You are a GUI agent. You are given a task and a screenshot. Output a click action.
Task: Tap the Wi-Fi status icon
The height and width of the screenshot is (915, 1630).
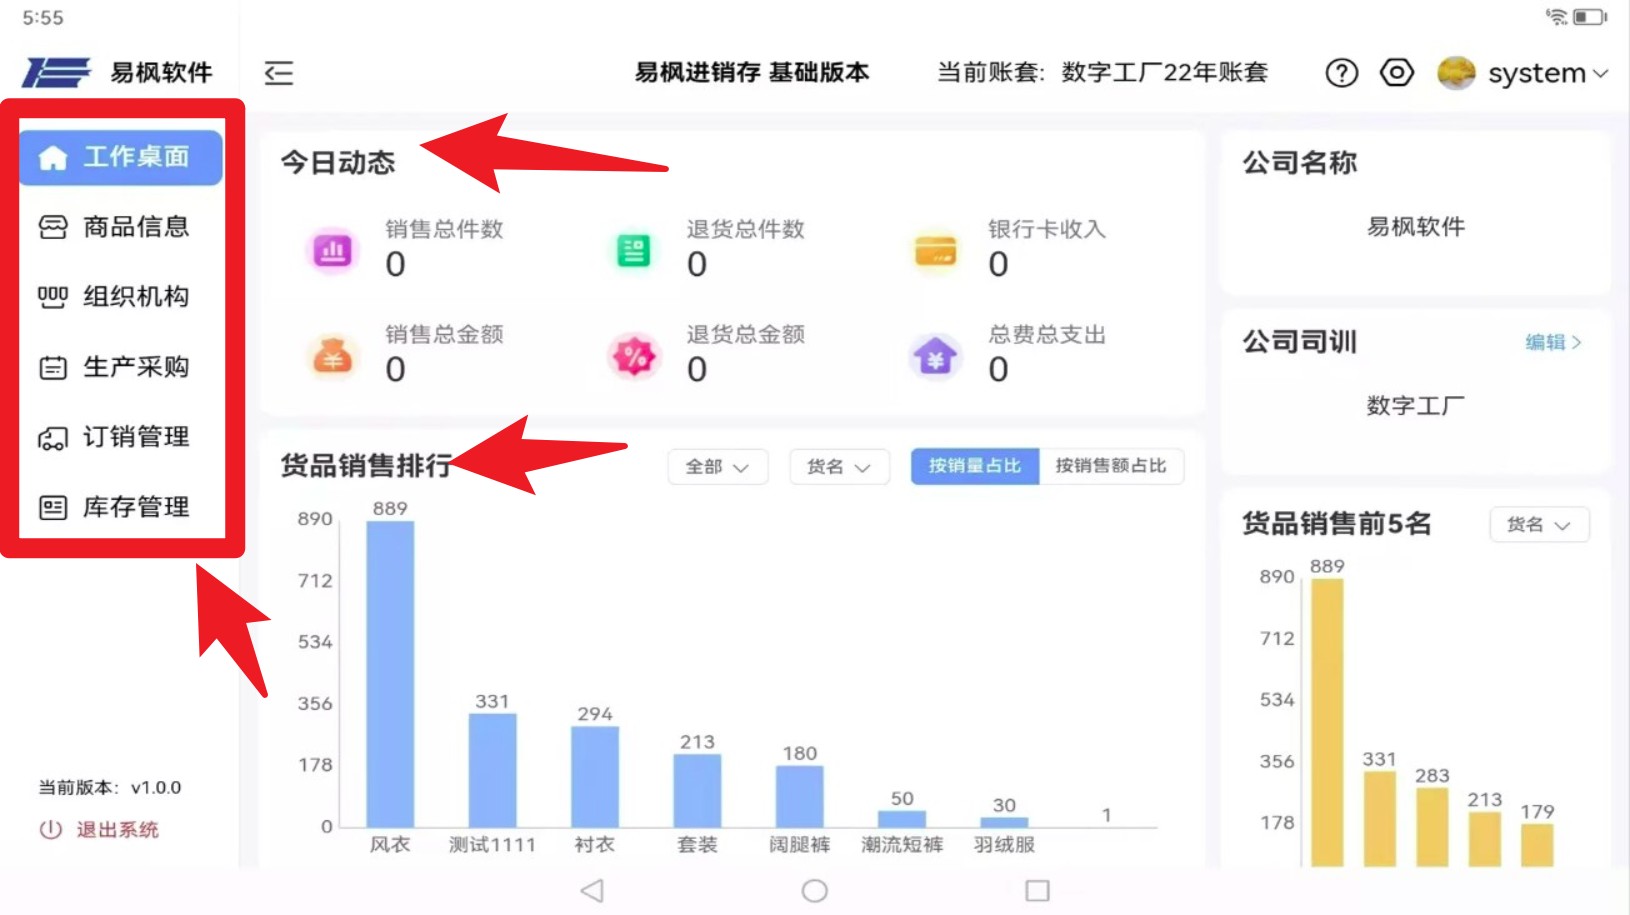(1556, 17)
